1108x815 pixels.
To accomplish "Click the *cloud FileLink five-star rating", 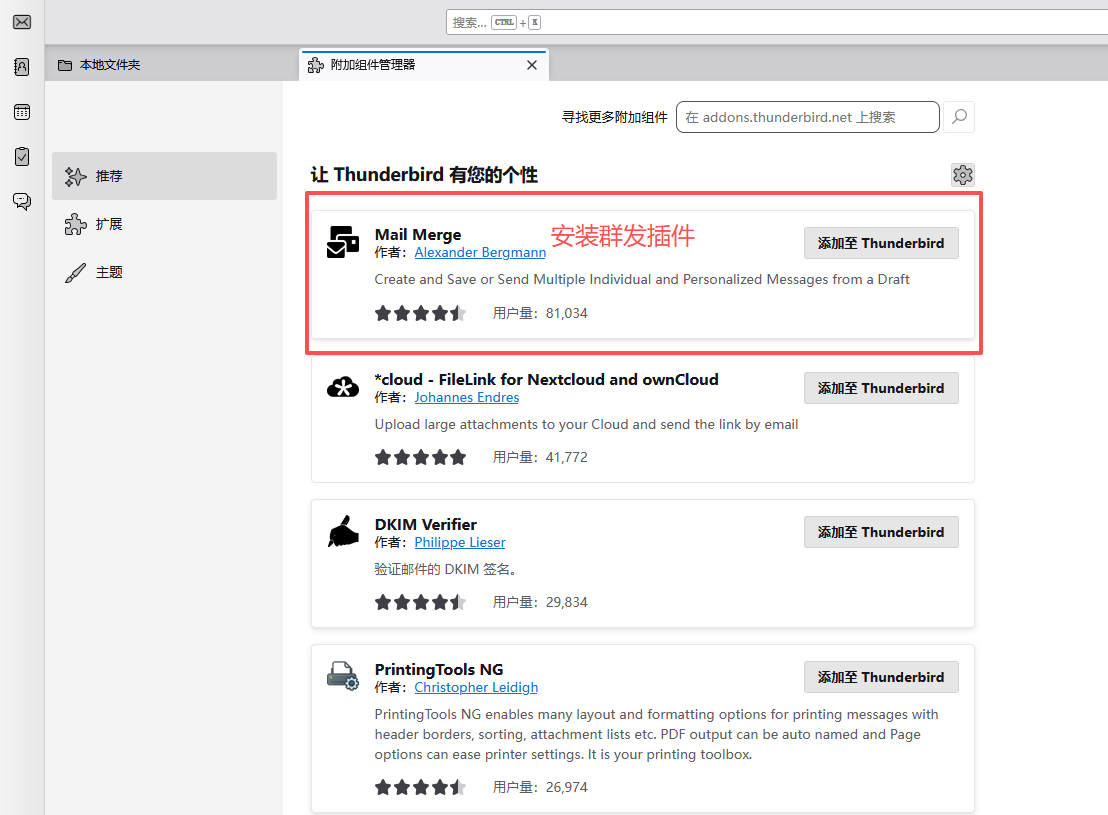I will (420, 457).
